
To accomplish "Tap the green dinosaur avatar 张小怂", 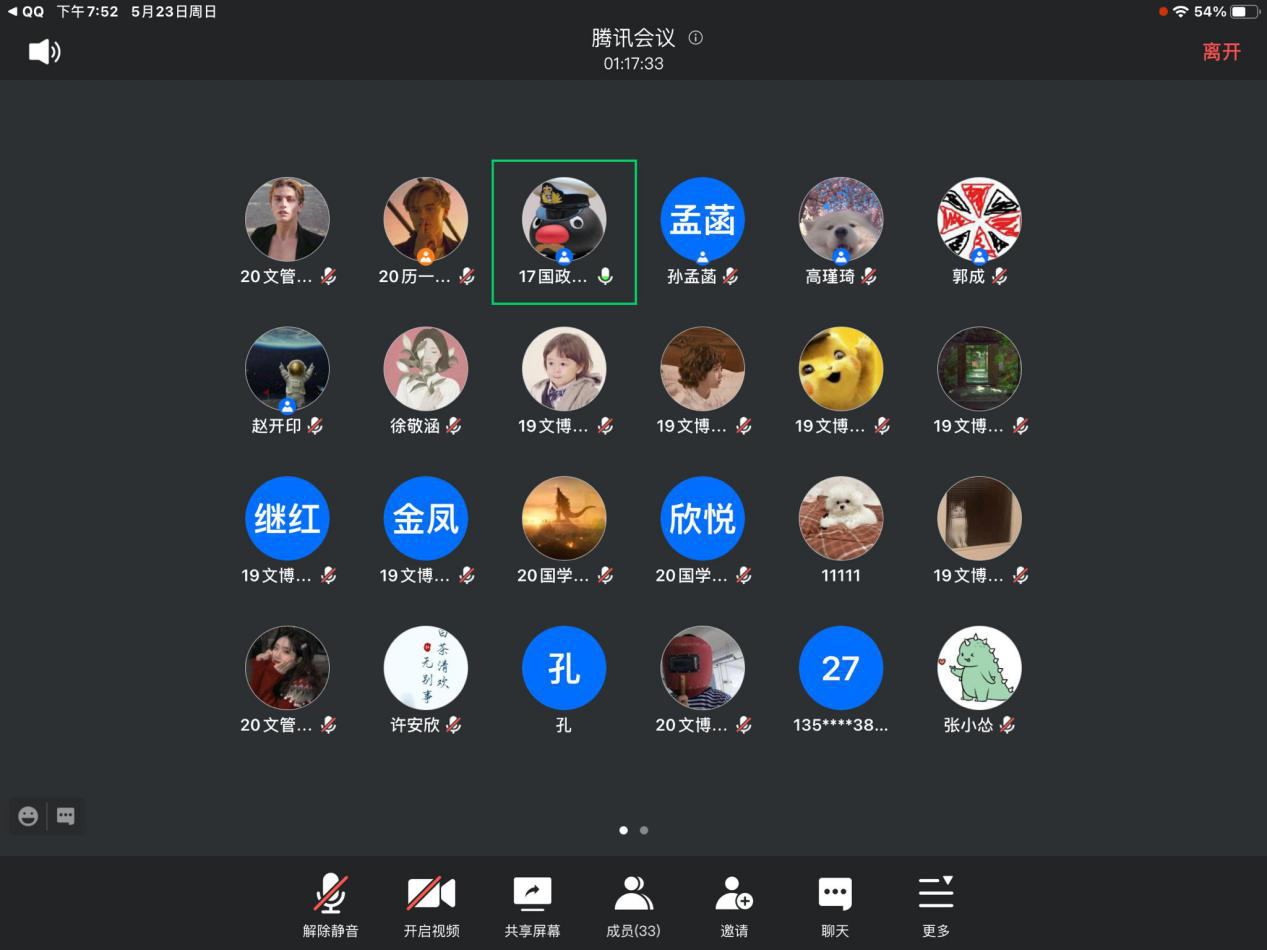I will [978, 668].
